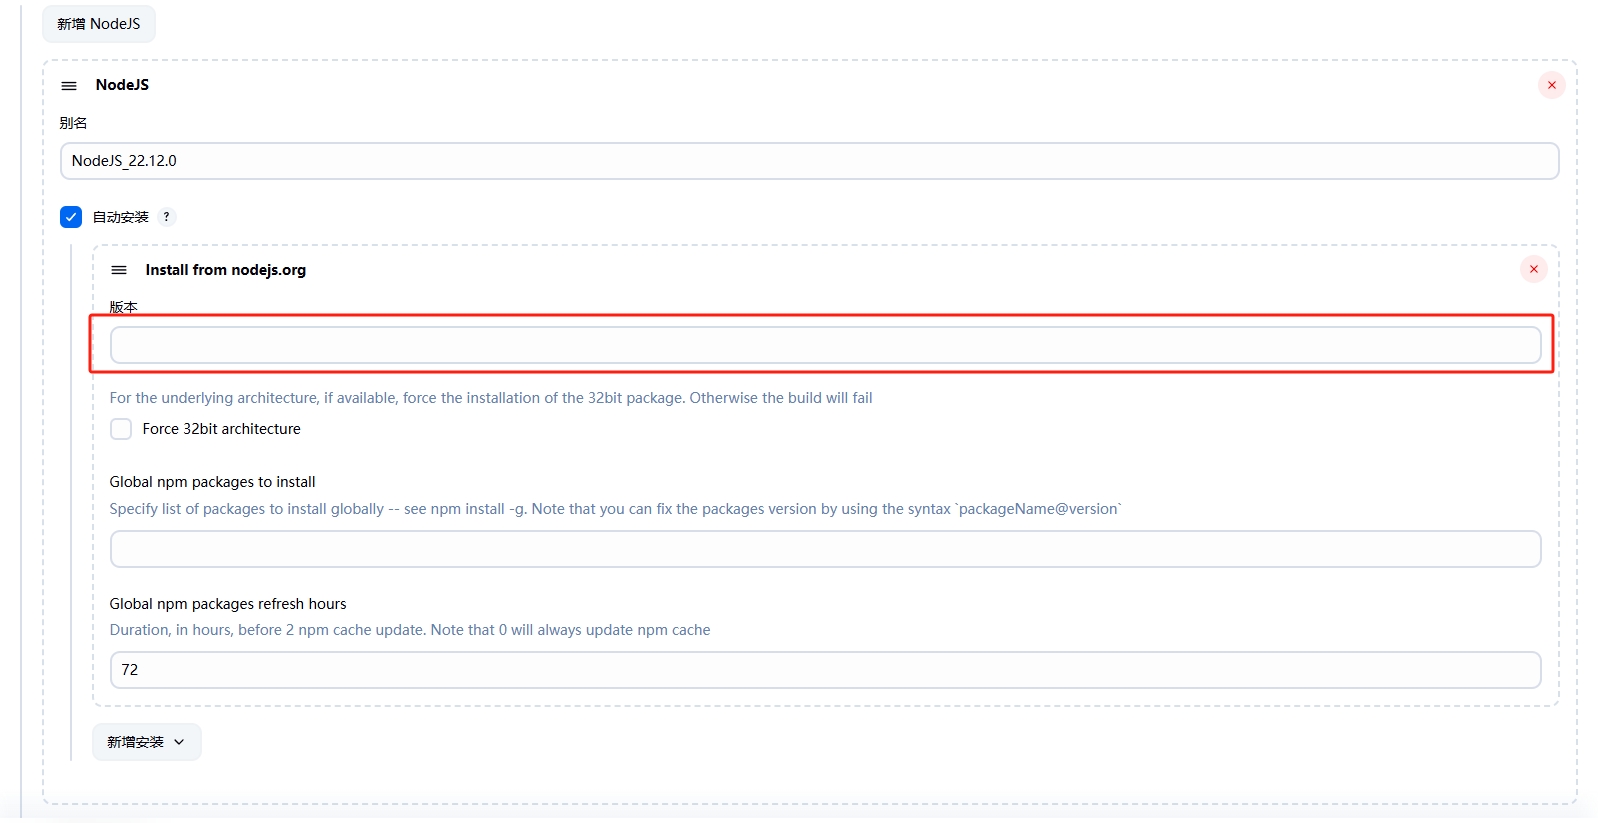This screenshot has height=823, width=1598.
Task: Click the Install from nodejs.org drag handle
Action: click(119, 270)
